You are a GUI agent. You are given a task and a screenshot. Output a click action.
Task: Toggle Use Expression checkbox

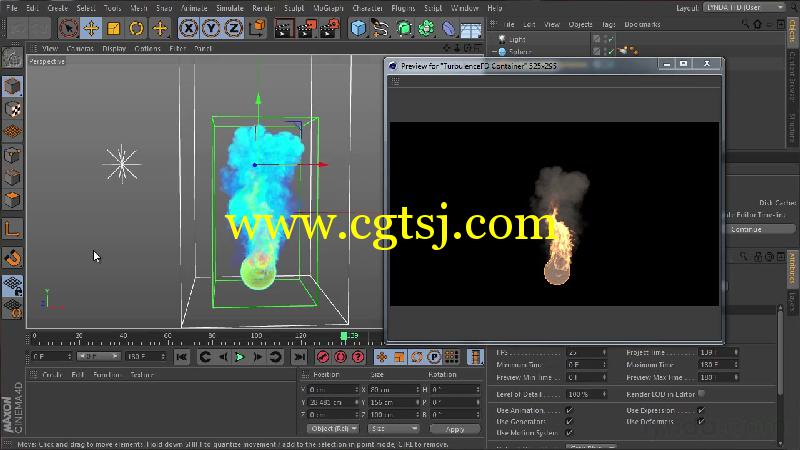(x=701, y=410)
